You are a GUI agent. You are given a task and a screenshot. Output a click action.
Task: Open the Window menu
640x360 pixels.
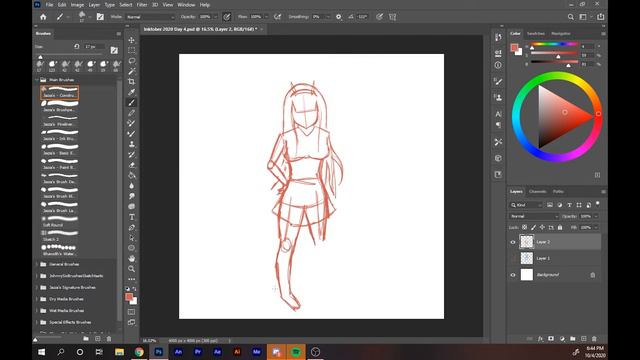point(186,5)
